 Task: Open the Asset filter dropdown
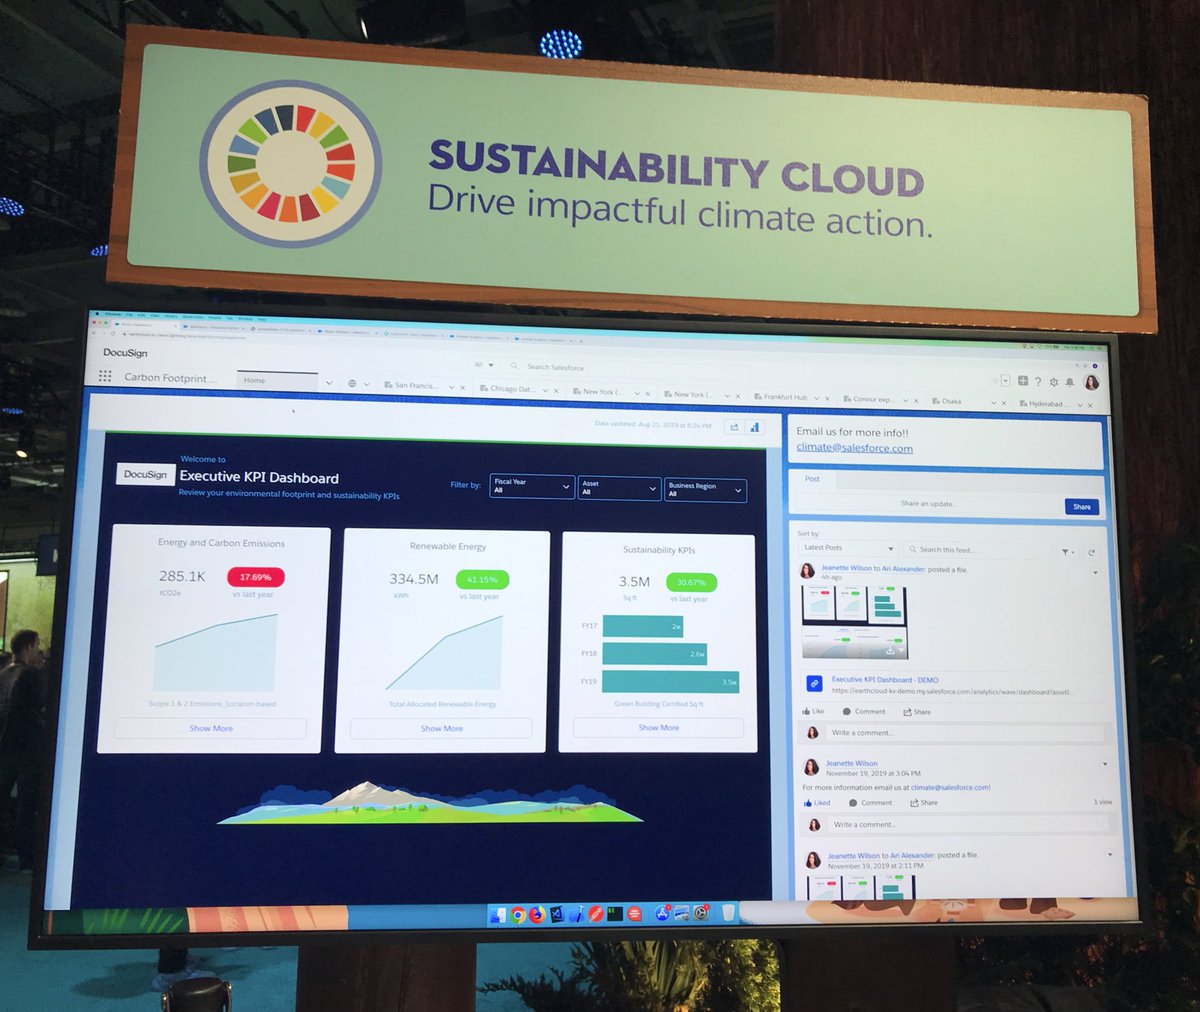619,488
